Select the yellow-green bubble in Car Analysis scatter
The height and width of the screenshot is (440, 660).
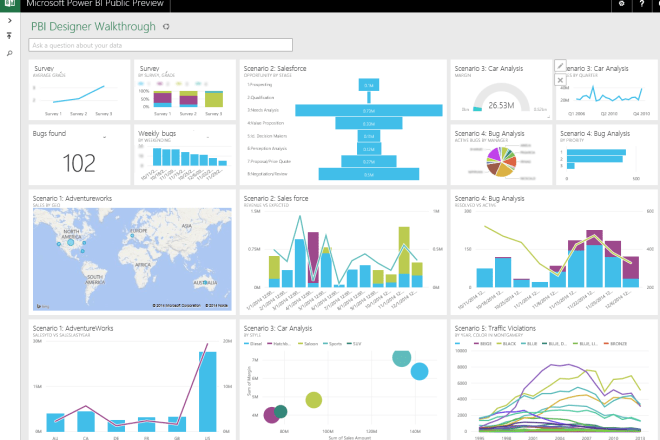coord(314,400)
